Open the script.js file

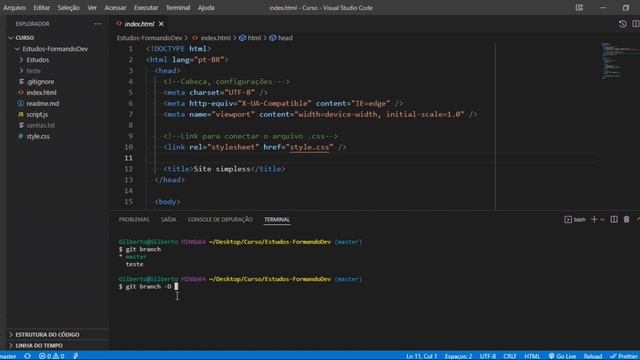[x=37, y=115]
